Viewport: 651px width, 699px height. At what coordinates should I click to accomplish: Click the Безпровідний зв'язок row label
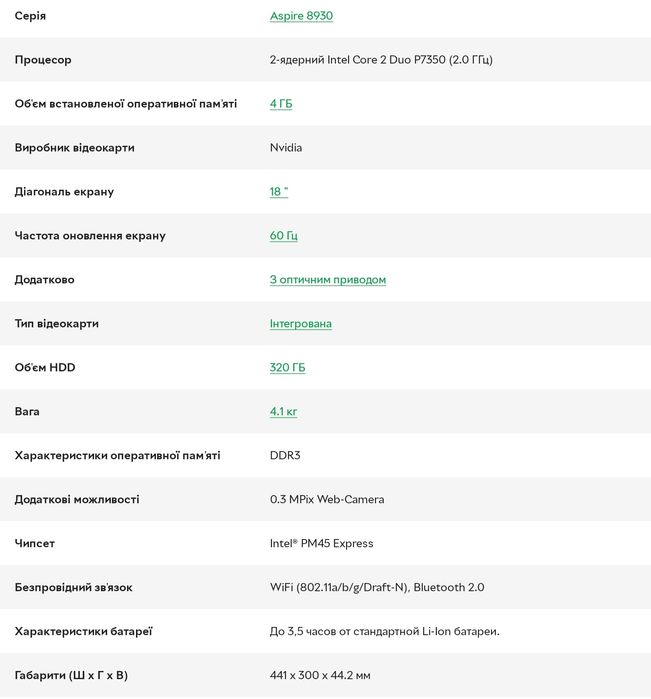click(74, 588)
